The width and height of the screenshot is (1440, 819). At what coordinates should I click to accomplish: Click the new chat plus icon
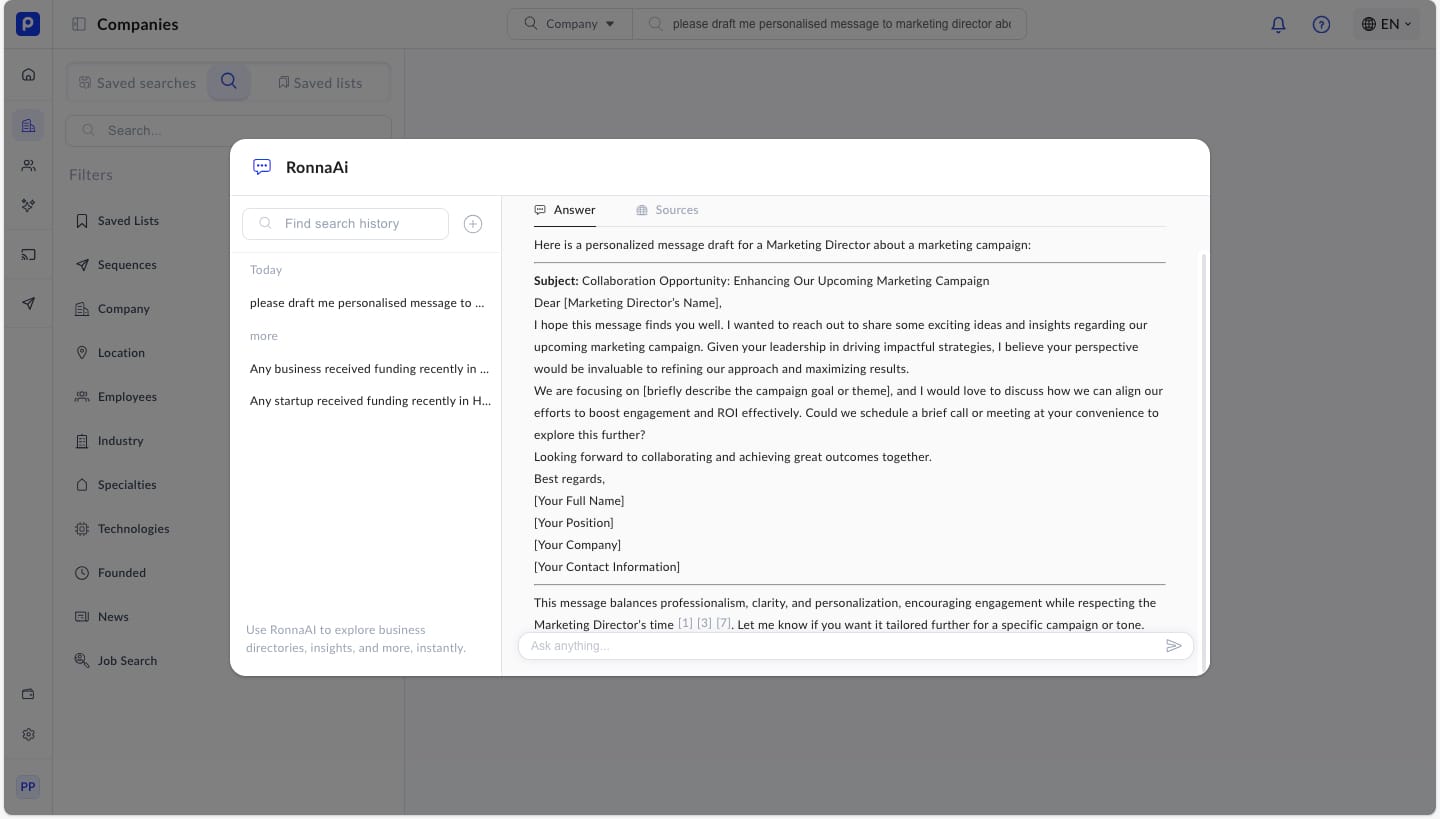click(473, 224)
